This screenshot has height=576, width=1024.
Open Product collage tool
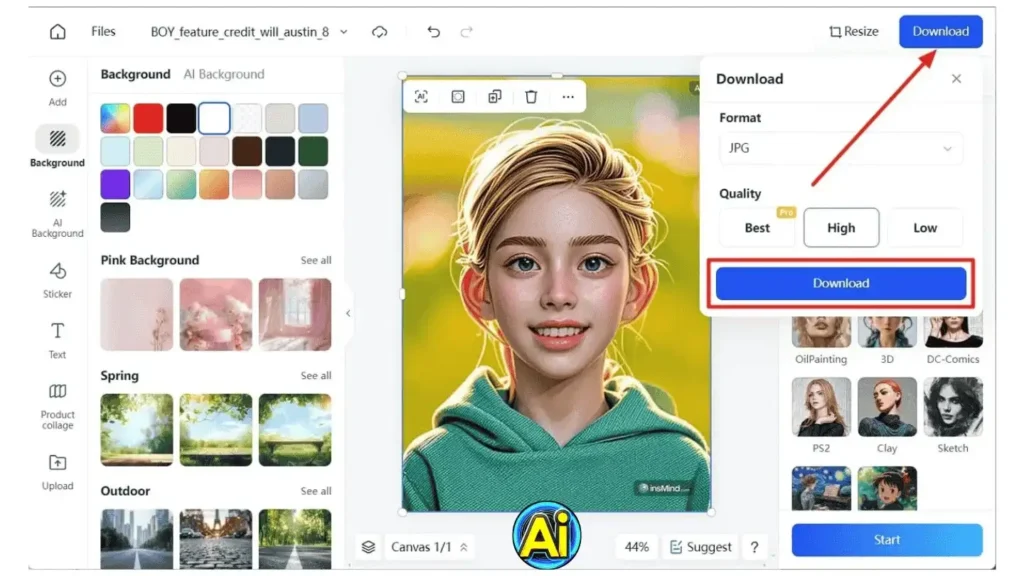tap(57, 404)
